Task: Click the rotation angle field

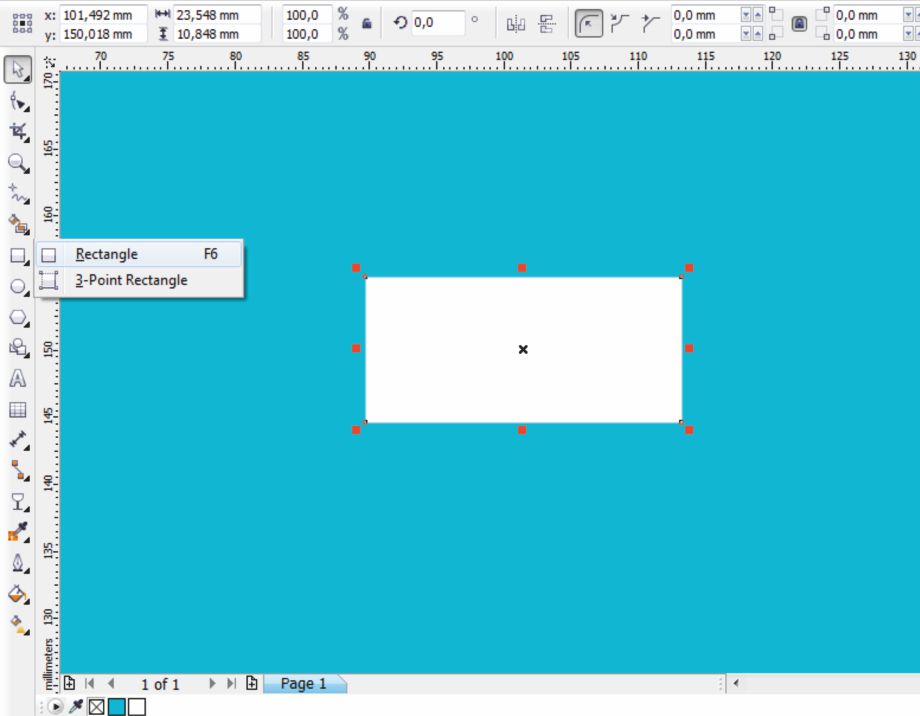Action: click(438, 23)
